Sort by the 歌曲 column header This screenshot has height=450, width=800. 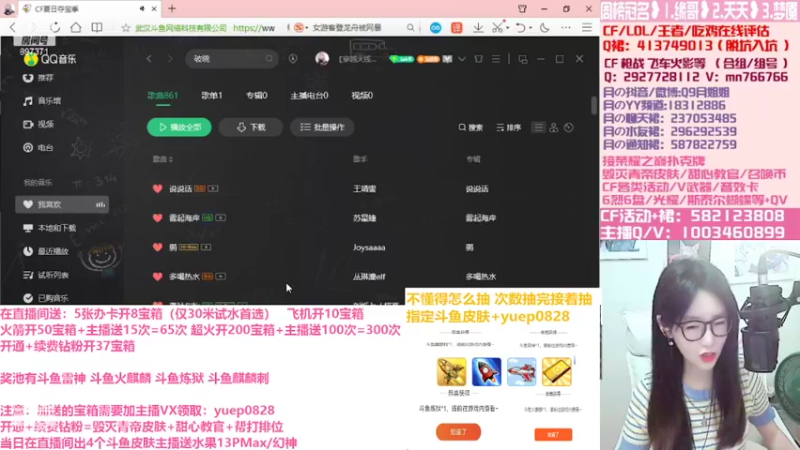(163, 159)
